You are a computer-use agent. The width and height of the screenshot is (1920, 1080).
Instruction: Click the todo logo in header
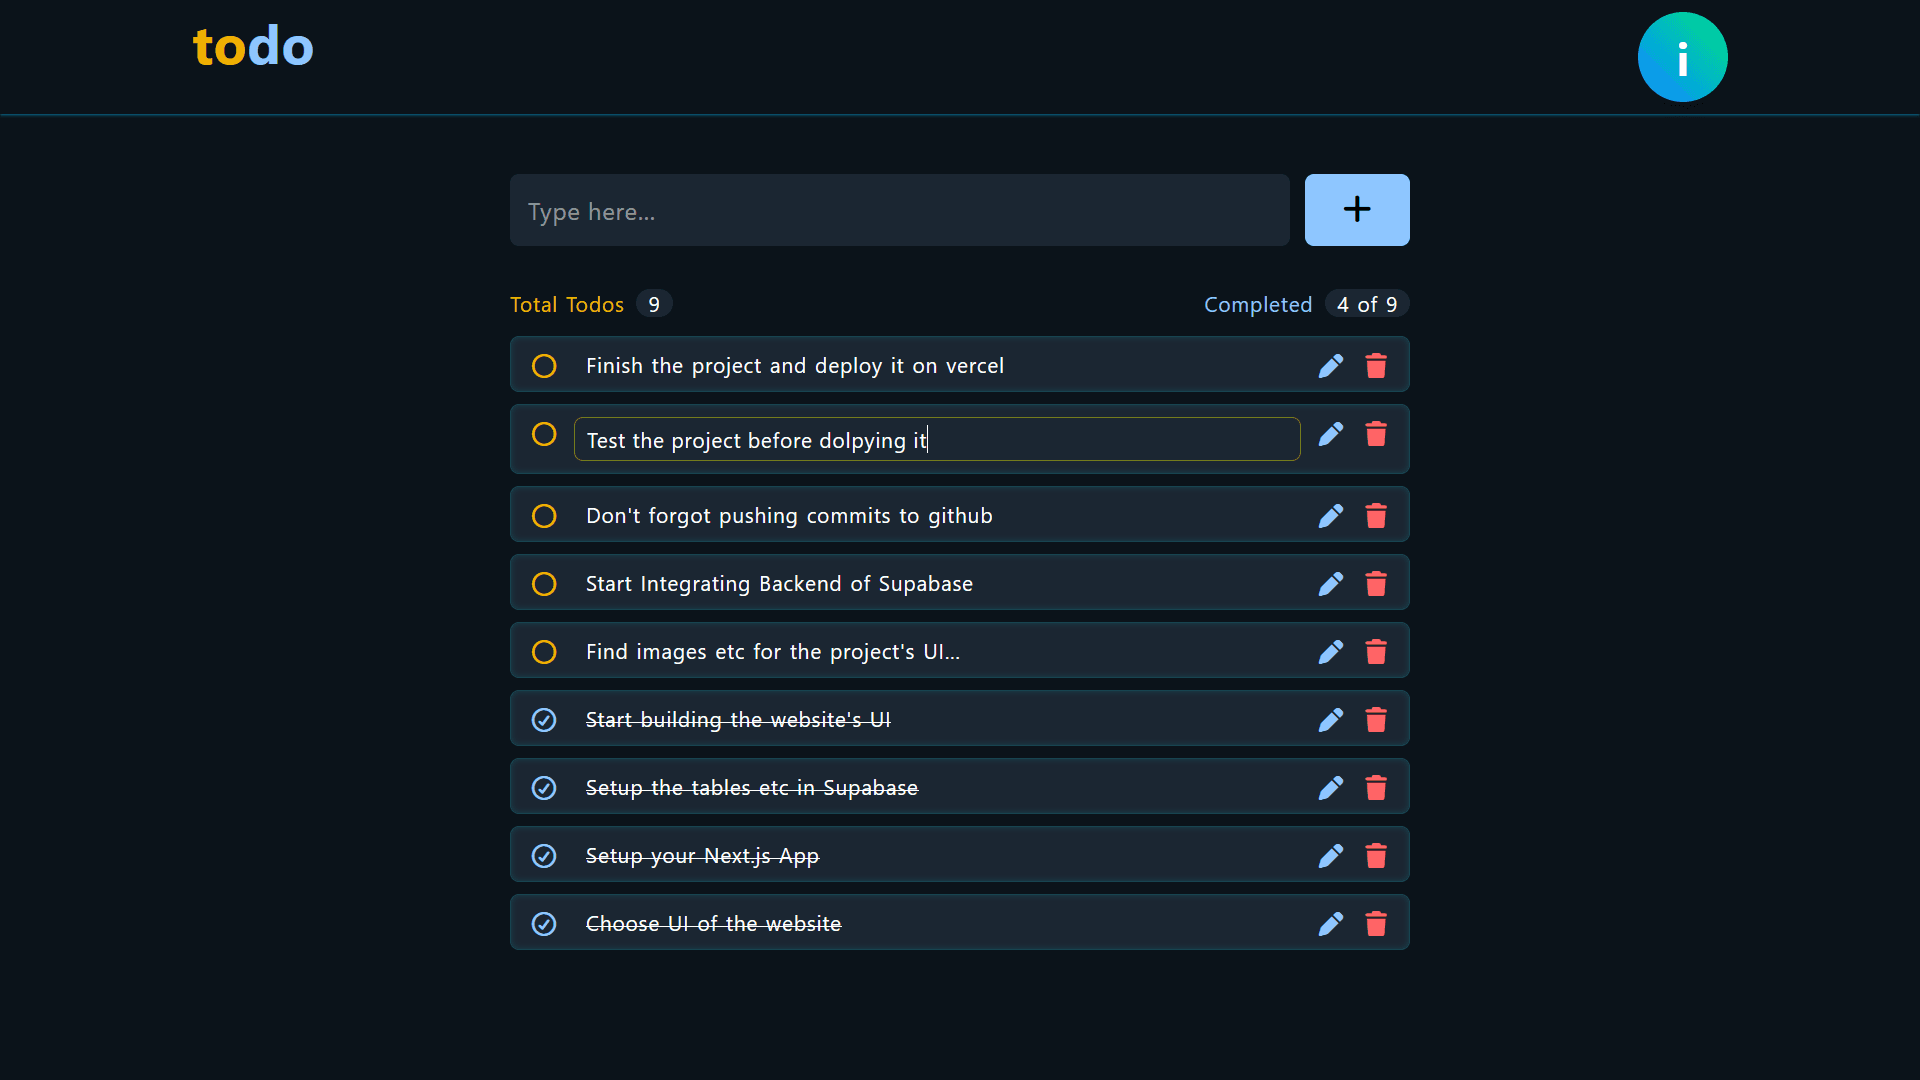pos(253,47)
